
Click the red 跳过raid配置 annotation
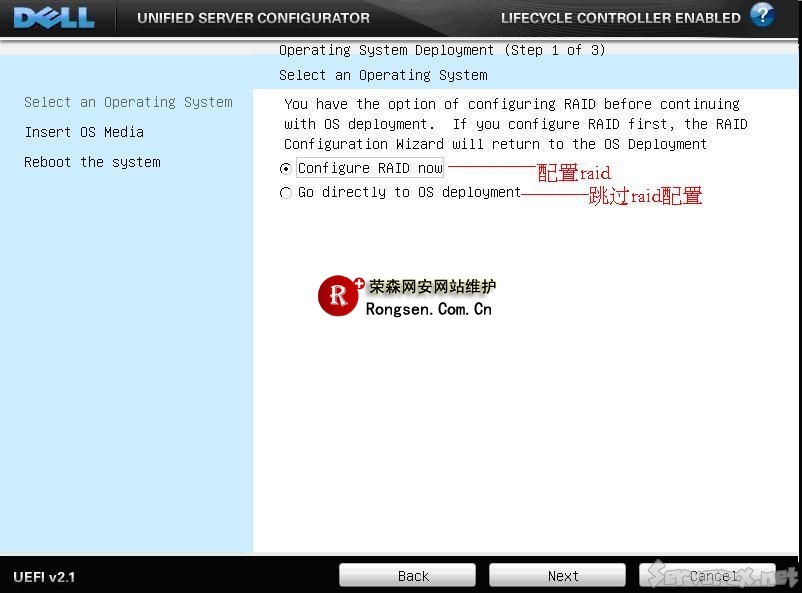point(645,196)
